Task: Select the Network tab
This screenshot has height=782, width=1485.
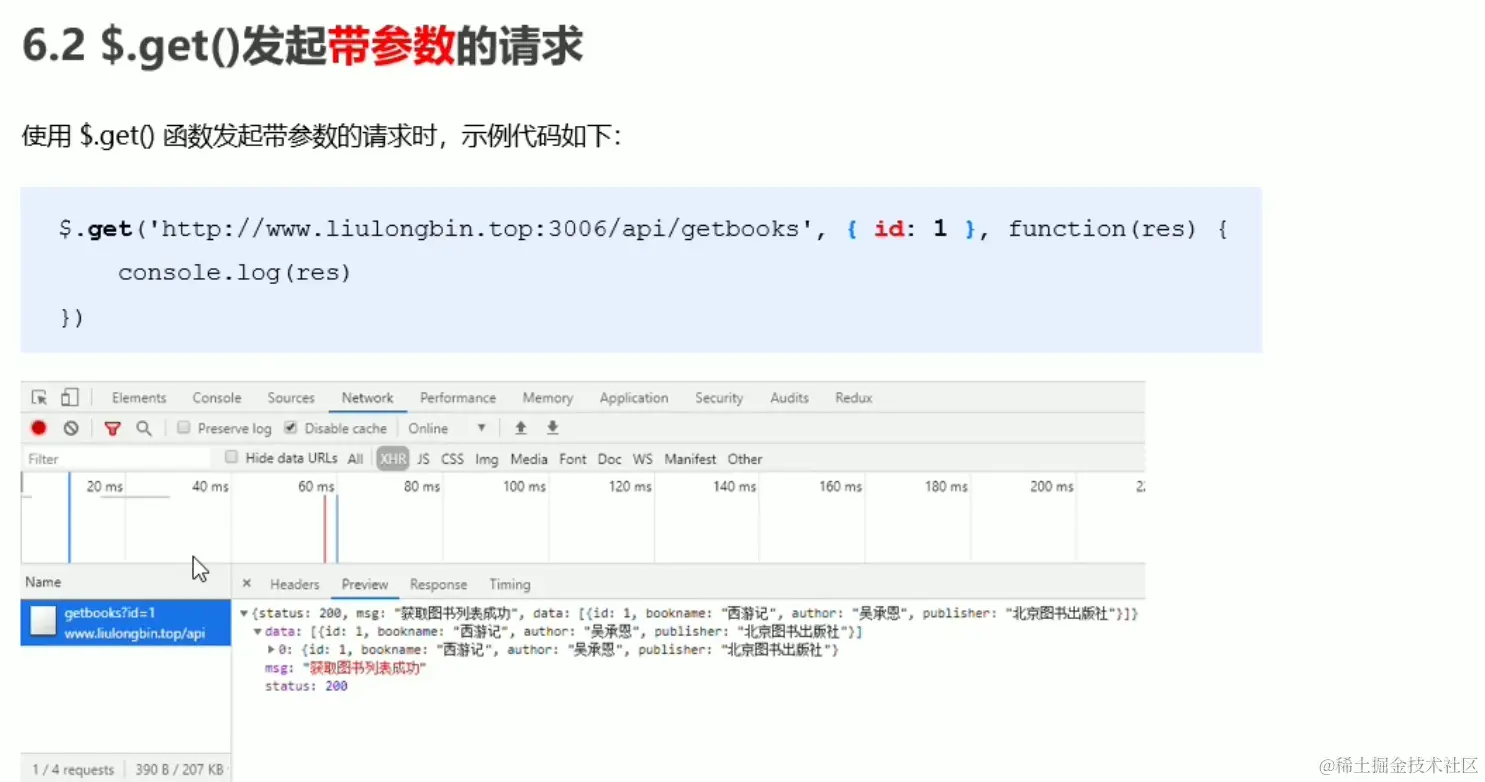Action: pyautogui.click(x=368, y=398)
